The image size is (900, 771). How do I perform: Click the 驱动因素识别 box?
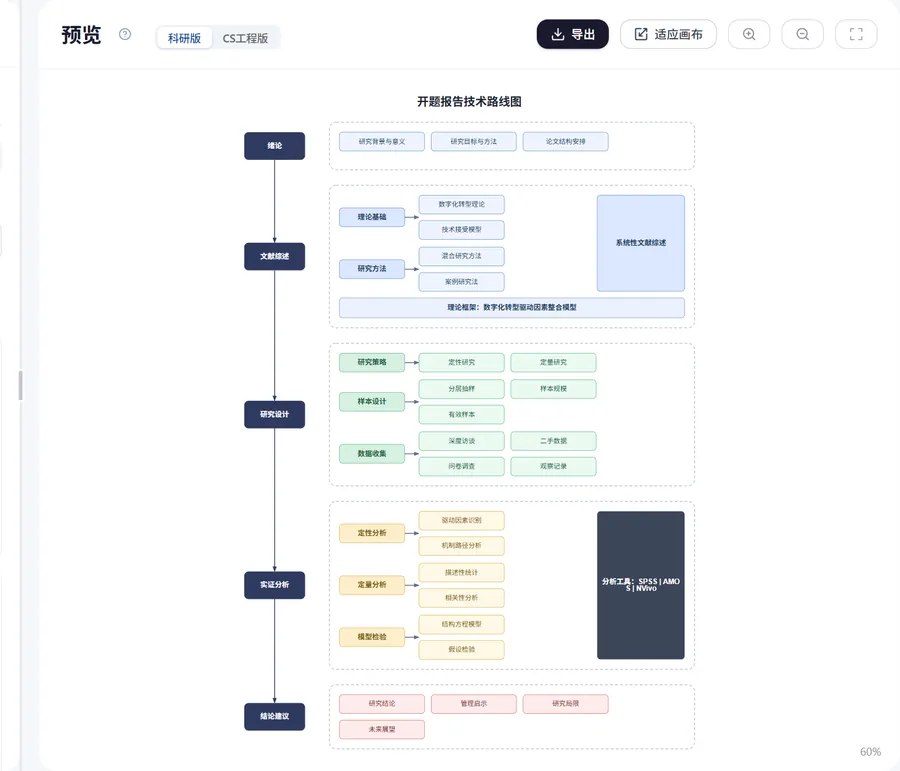[x=461, y=520]
